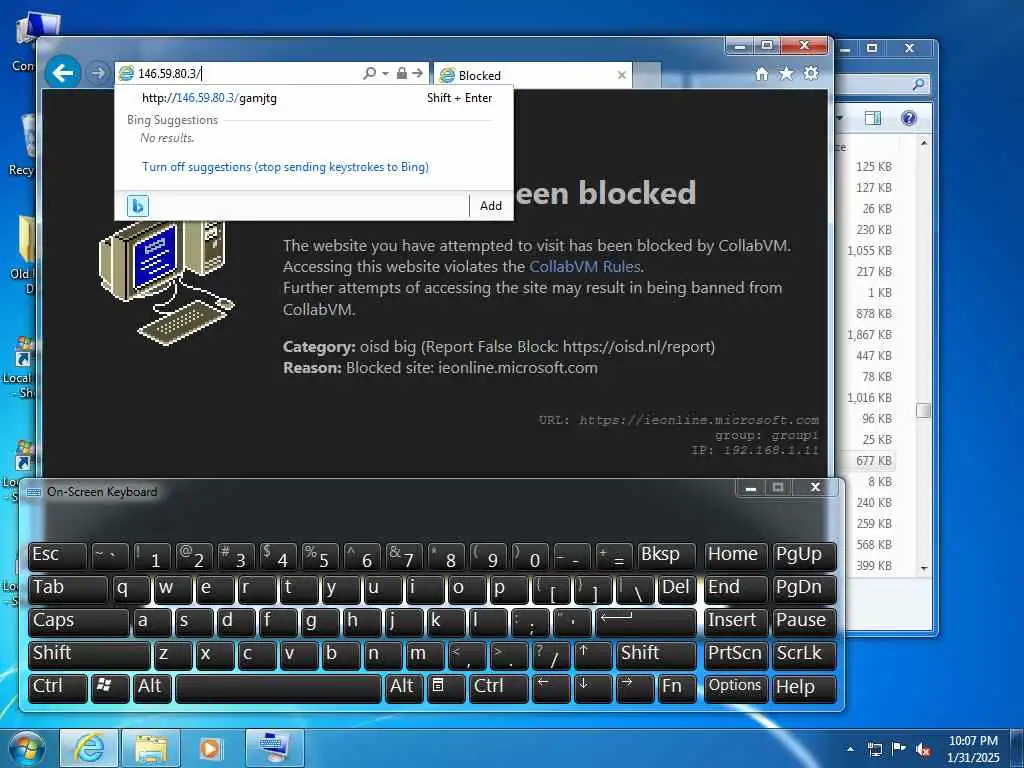The width and height of the screenshot is (1024, 768).
Task: Toggle the right Shift key on keyboard
Action: (656, 654)
